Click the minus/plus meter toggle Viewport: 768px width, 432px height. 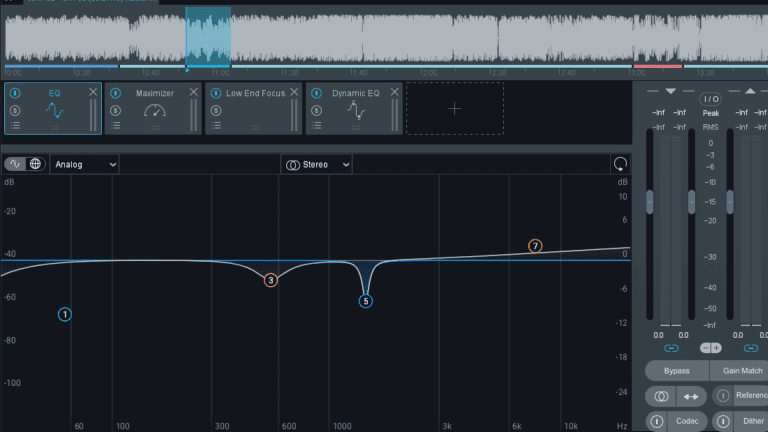(x=711, y=348)
